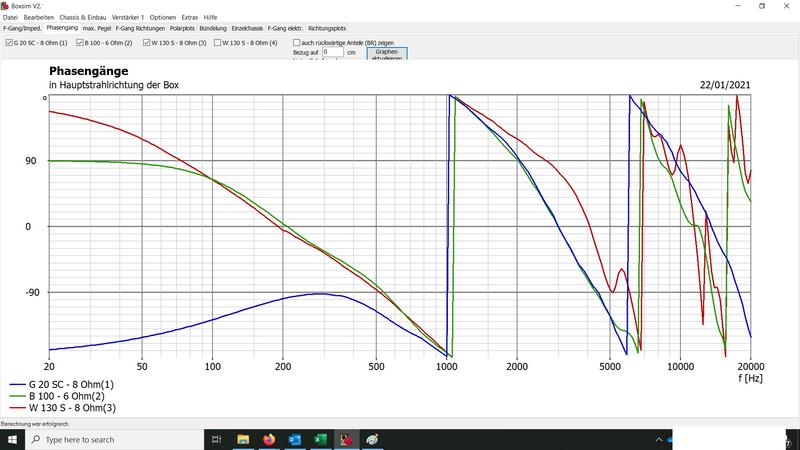Open Excel from the taskbar

coord(320,439)
